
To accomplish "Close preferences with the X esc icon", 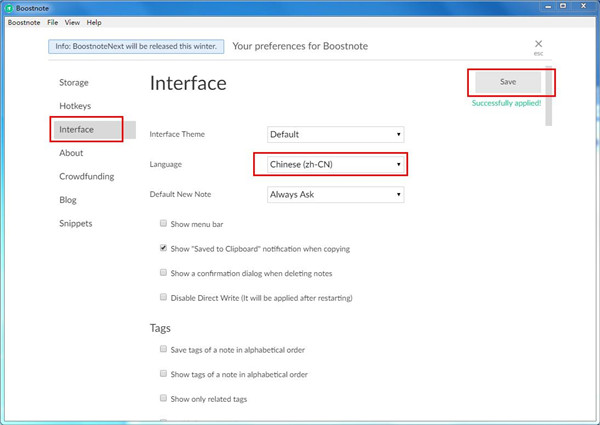I will (x=538, y=44).
